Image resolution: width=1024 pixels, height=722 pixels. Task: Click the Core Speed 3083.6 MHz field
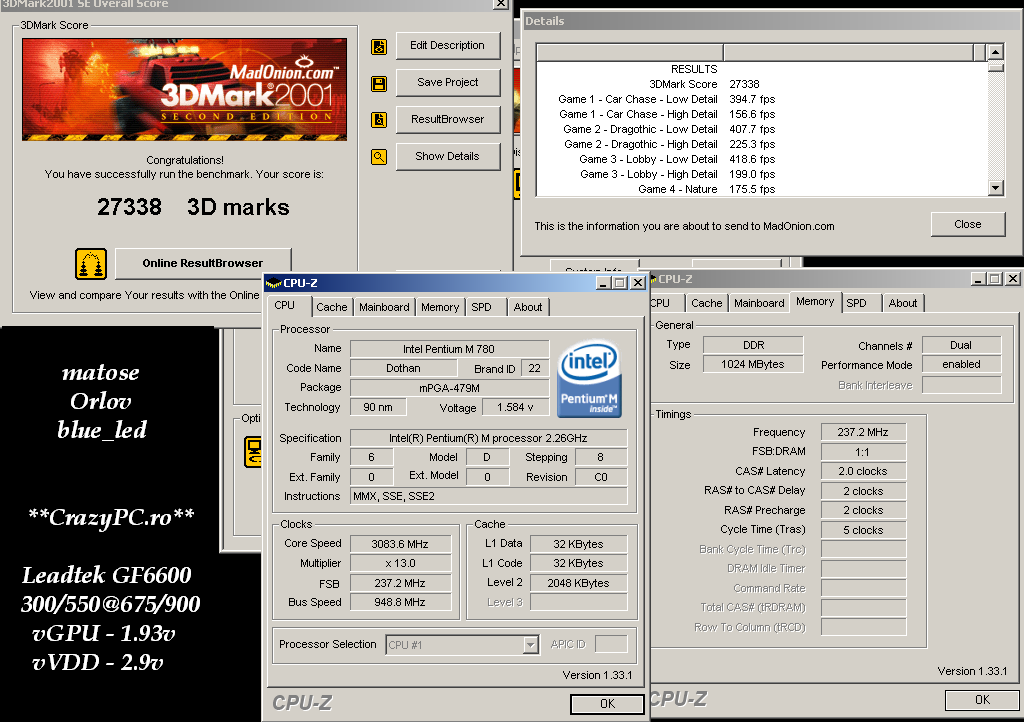(x=400, y=544)
